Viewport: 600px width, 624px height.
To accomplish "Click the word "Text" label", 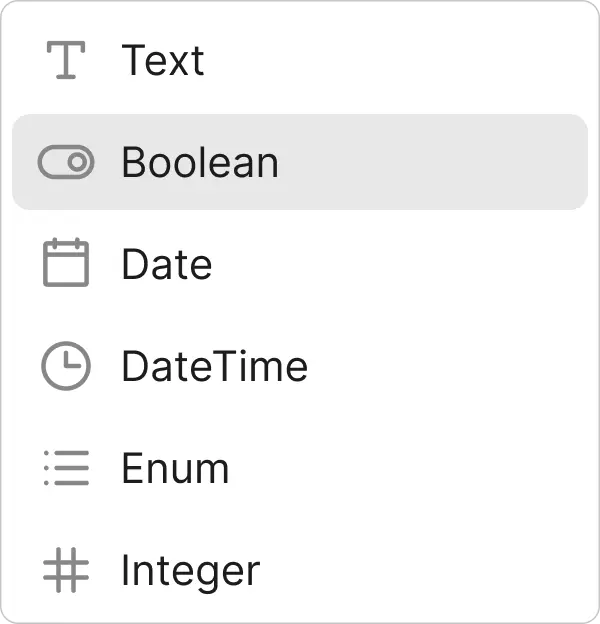I will pyautogui.click(x=163, y=60).
